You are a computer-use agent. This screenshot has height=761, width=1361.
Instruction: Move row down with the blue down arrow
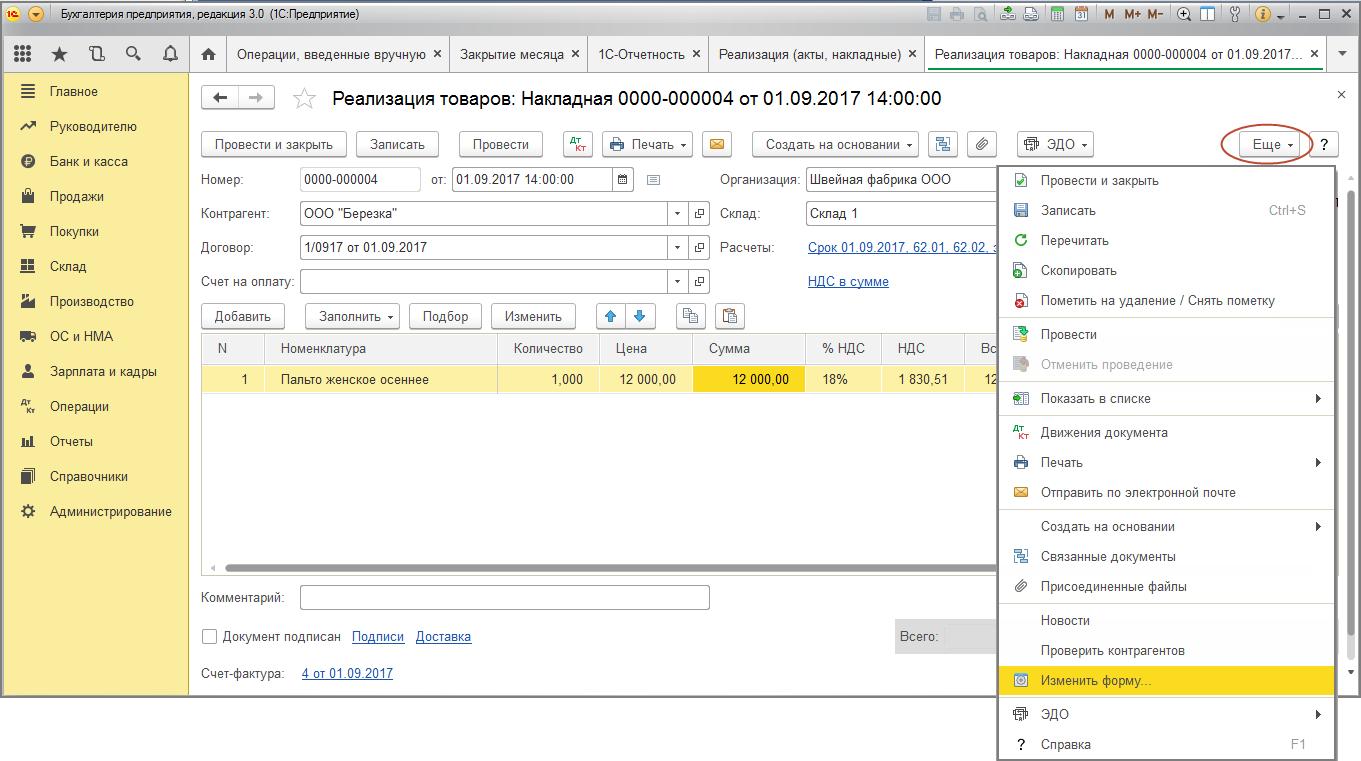[639, 316]
